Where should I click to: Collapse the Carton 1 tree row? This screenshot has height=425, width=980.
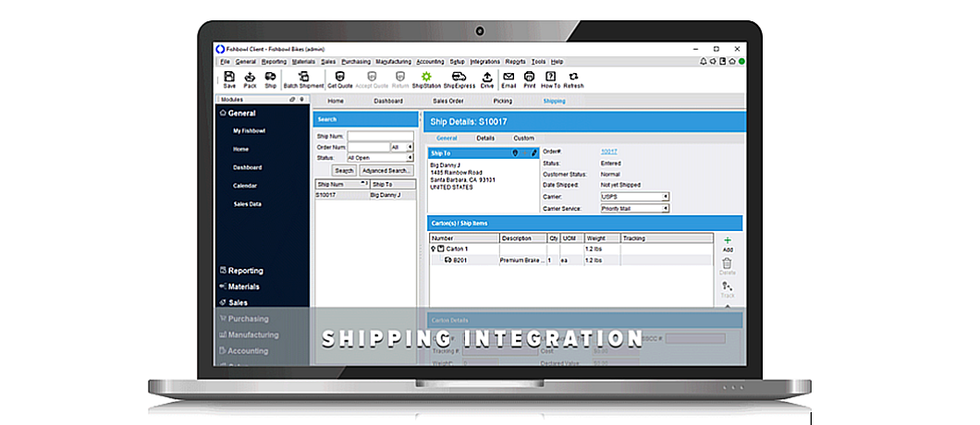coord(432,248)
